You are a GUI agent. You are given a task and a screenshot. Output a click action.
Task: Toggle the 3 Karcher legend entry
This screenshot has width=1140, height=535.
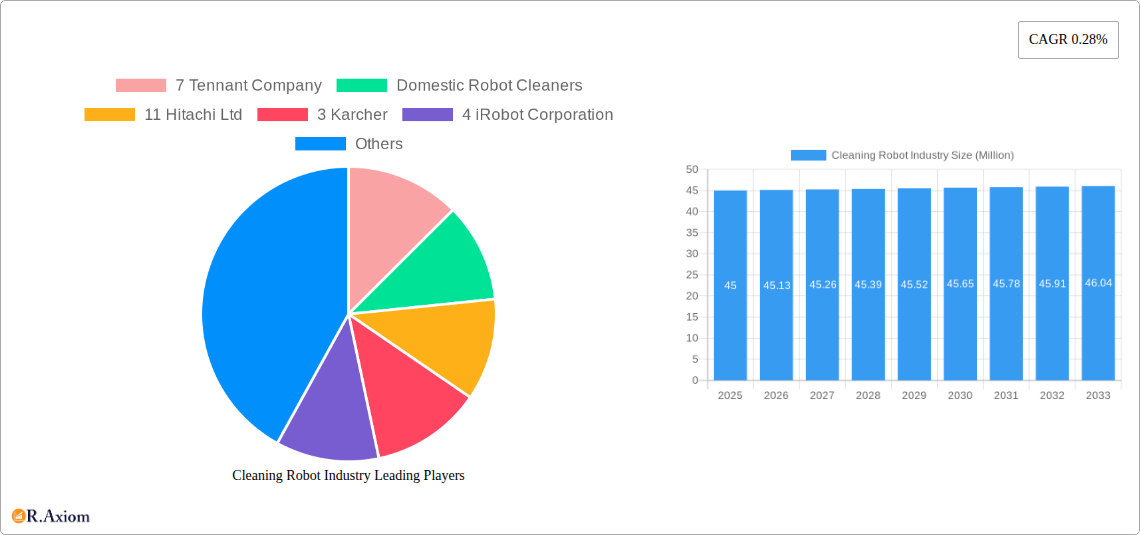[322, 114]
